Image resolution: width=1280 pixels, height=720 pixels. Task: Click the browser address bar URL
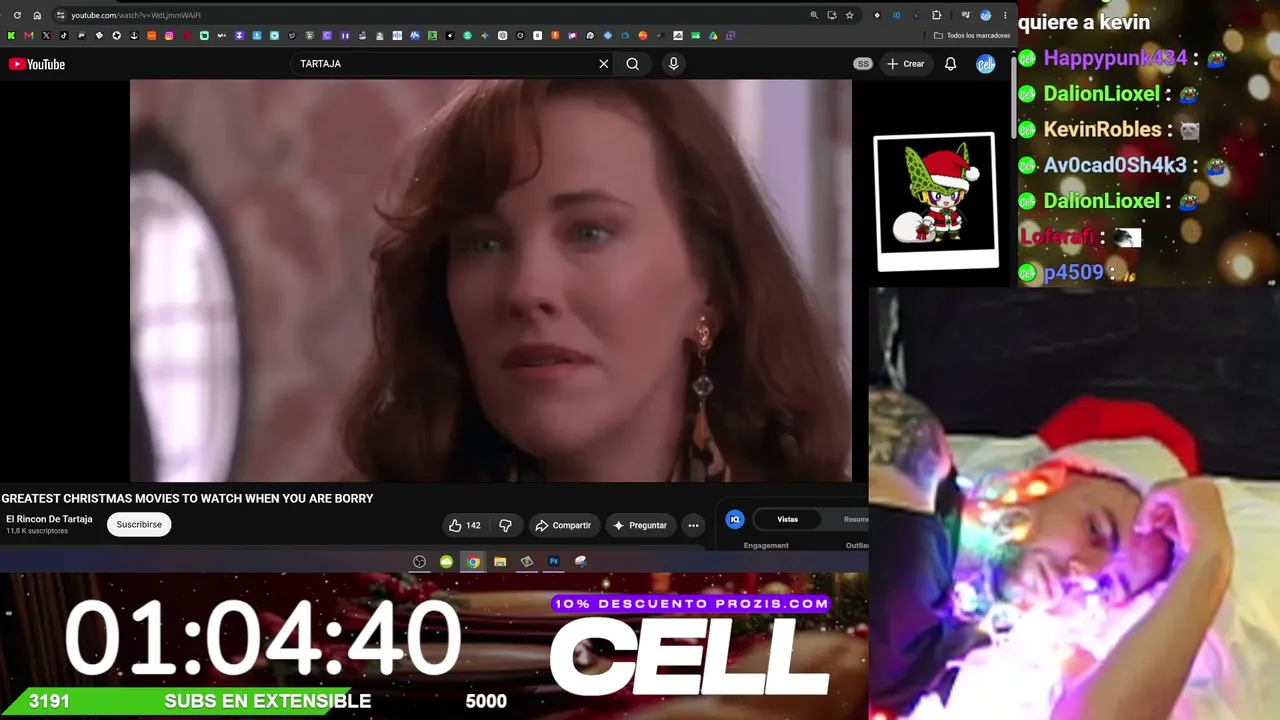136,15
